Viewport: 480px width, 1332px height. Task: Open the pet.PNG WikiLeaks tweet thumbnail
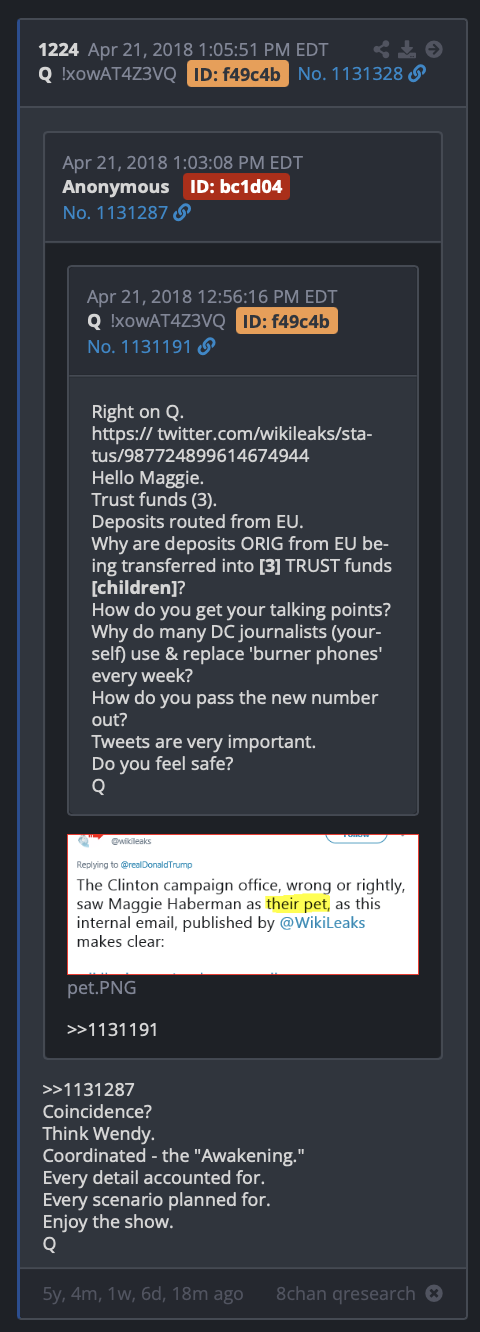point(243,904)
